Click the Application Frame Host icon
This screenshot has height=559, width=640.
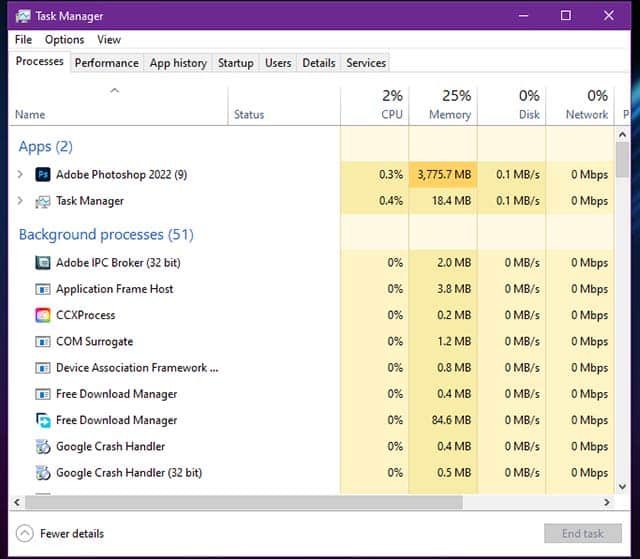pyautogui.click(x=43, y=289)
